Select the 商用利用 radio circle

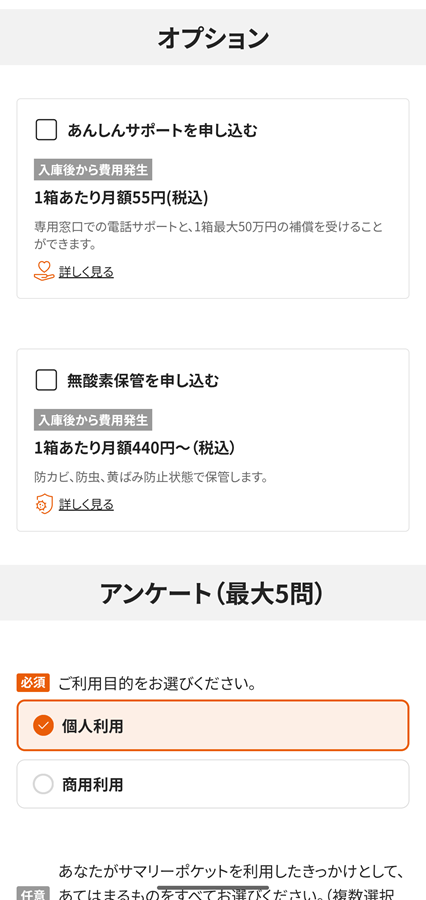43,784
